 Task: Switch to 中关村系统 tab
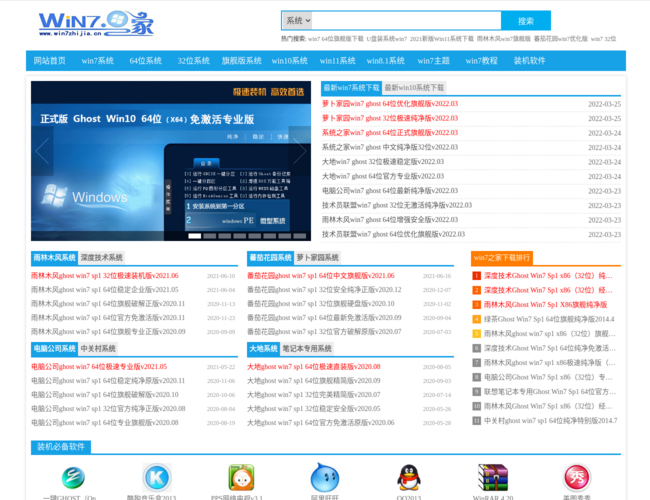coord(98,349)
